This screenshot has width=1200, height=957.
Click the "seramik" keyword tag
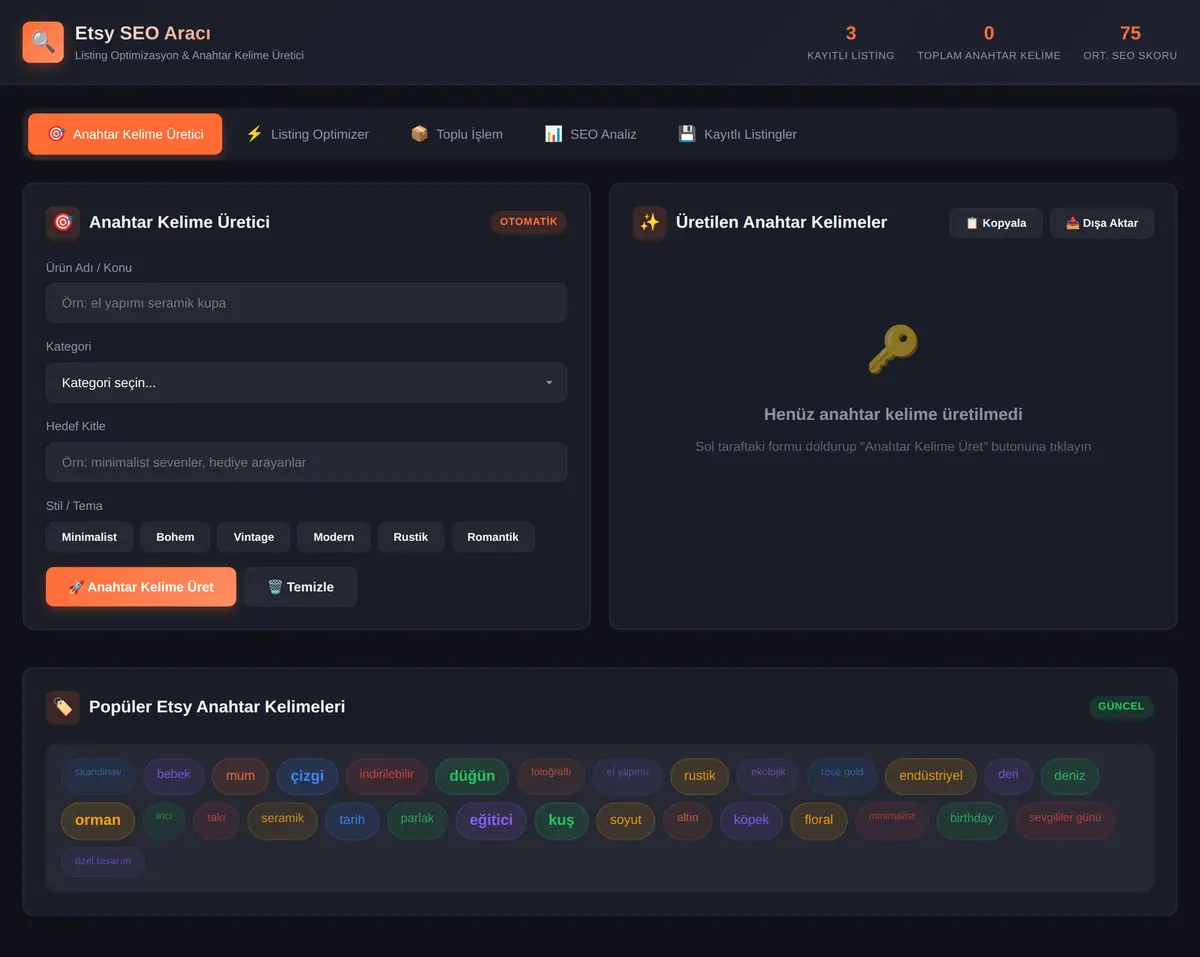tap(282, 820)
